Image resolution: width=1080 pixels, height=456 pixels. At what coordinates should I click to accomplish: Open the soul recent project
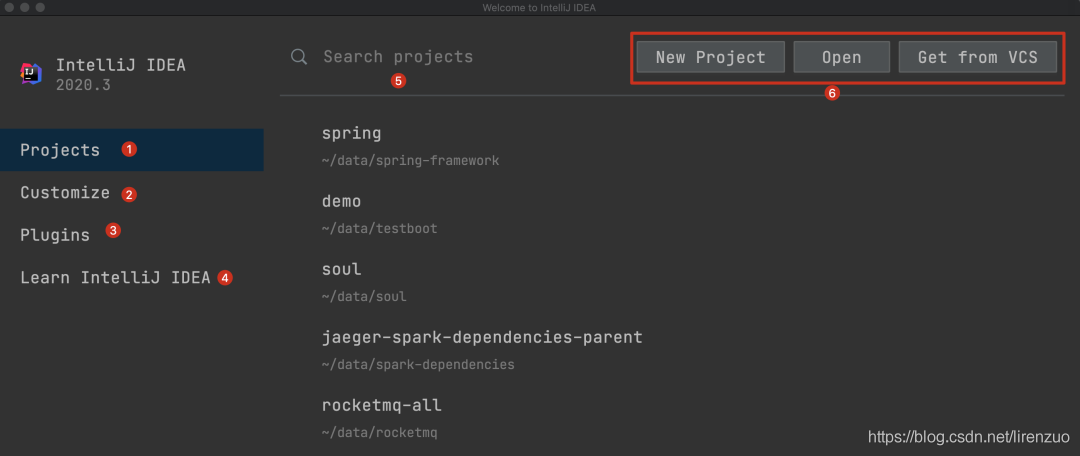(342, 270)
